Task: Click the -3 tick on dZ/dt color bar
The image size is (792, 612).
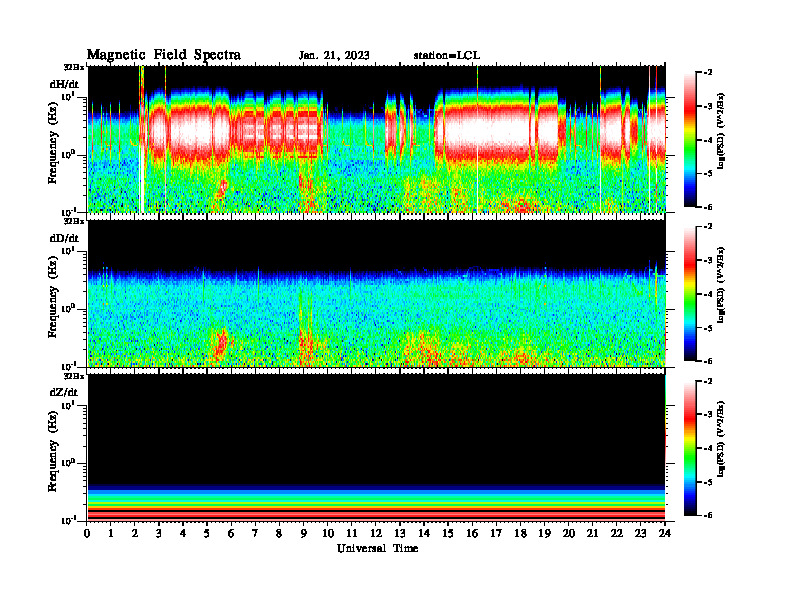Action: point(708,414)
